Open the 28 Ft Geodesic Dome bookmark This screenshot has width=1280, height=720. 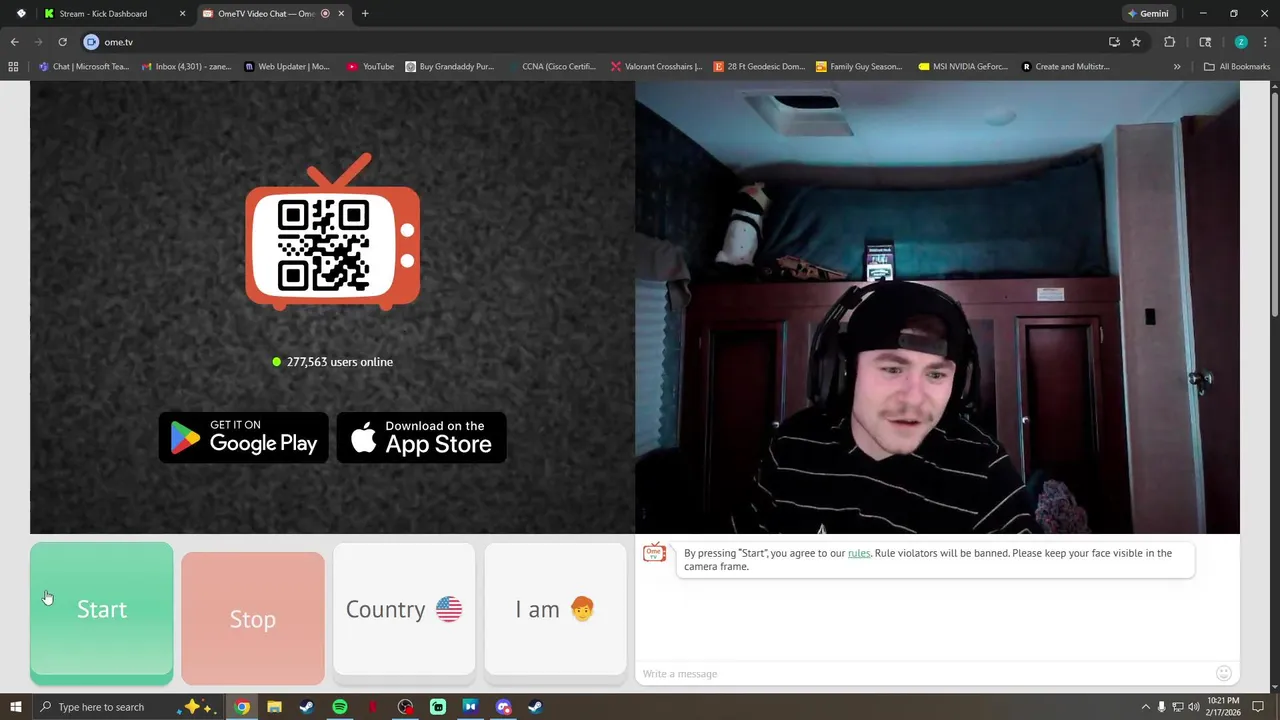759,67
